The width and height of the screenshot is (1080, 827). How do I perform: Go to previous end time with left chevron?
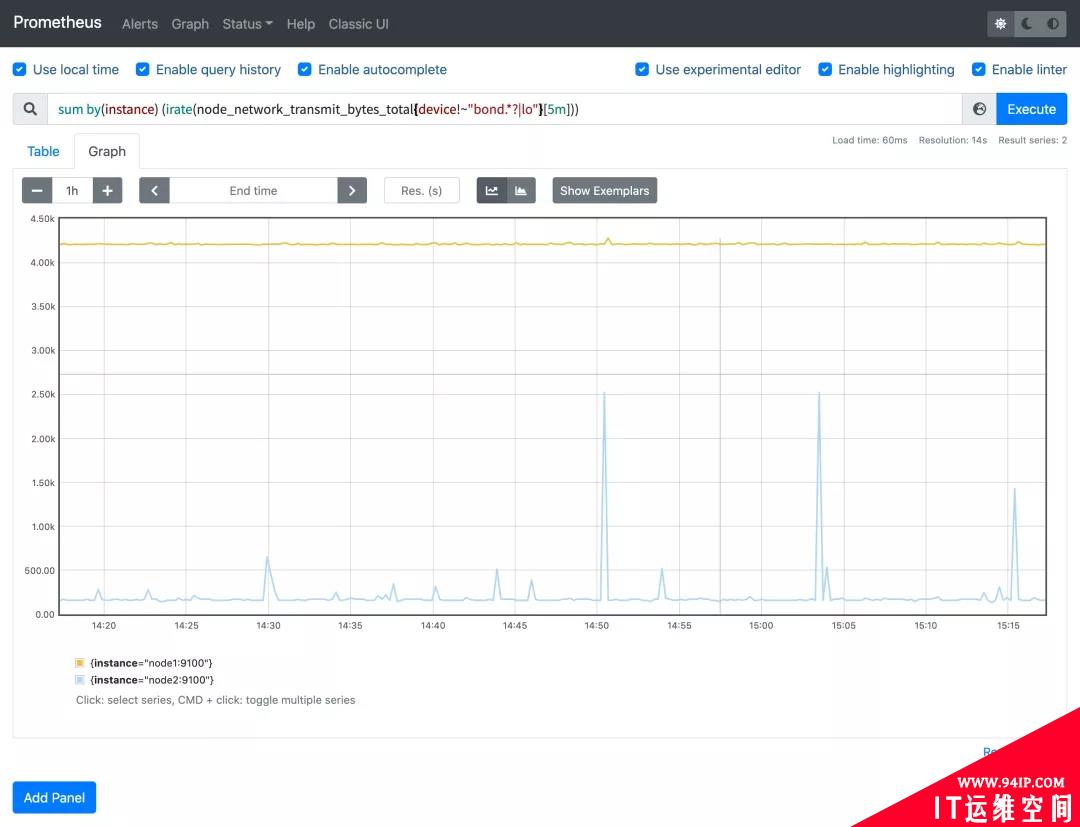154,191
